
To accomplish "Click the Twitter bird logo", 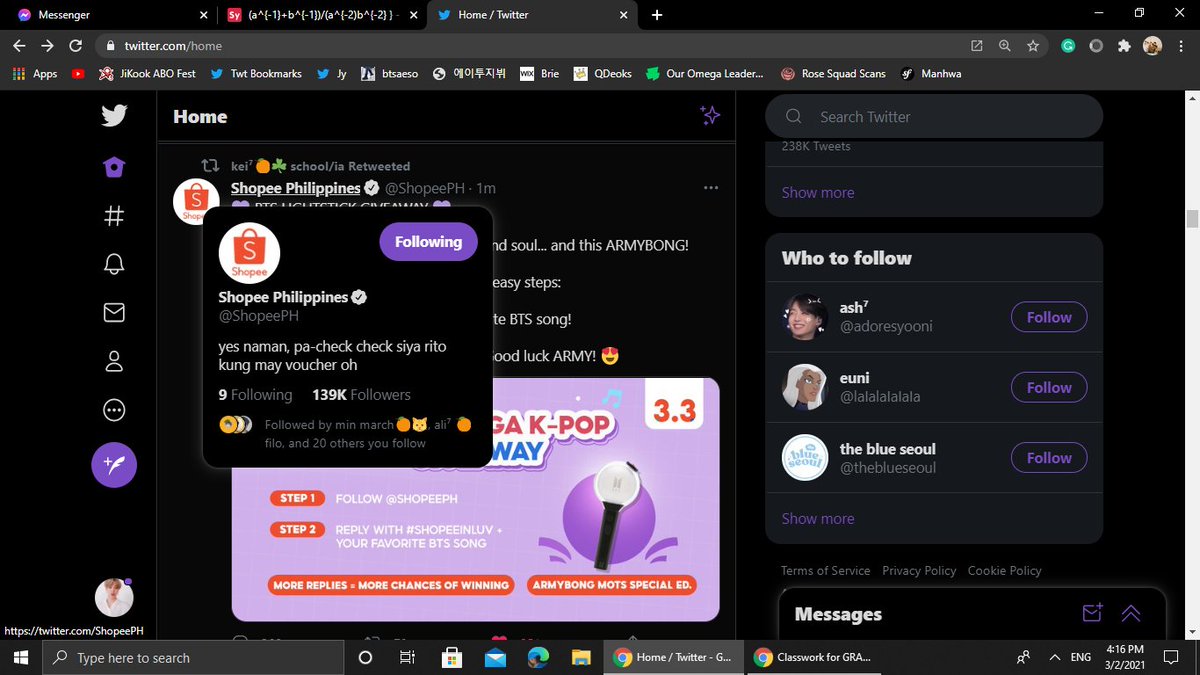I will coord(113,116).
